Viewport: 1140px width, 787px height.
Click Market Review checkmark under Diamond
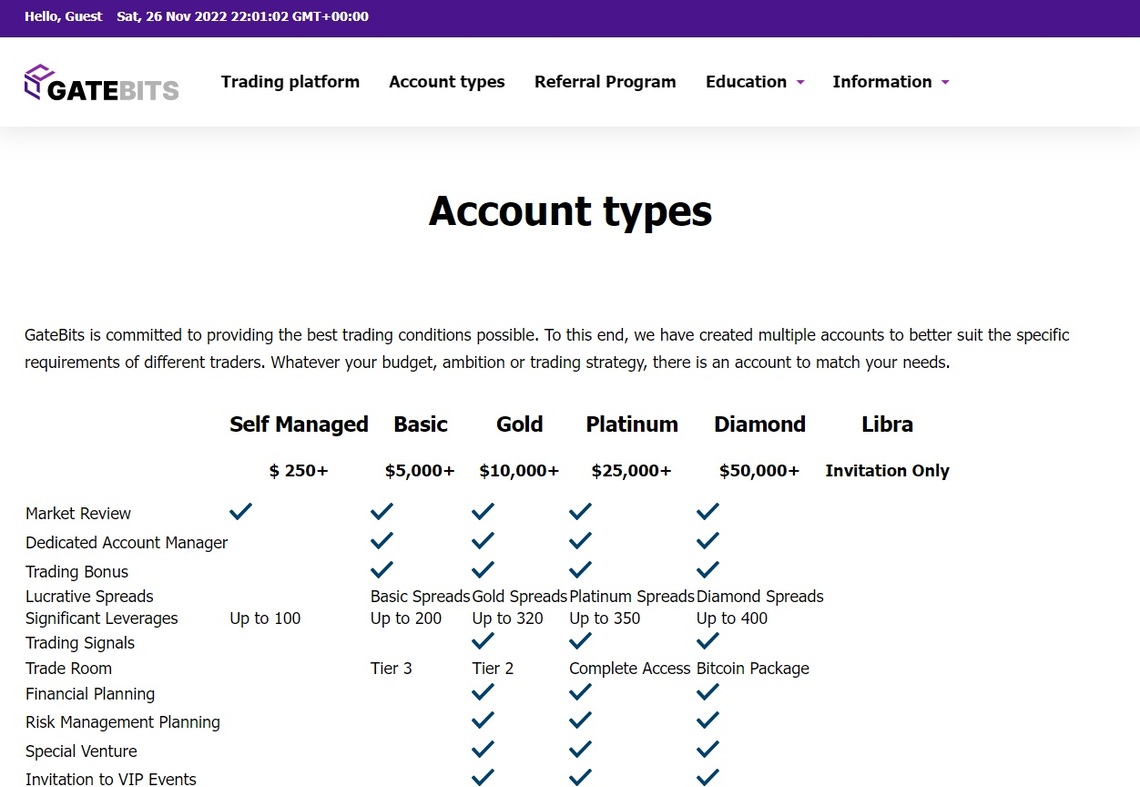tap(707, 511)
